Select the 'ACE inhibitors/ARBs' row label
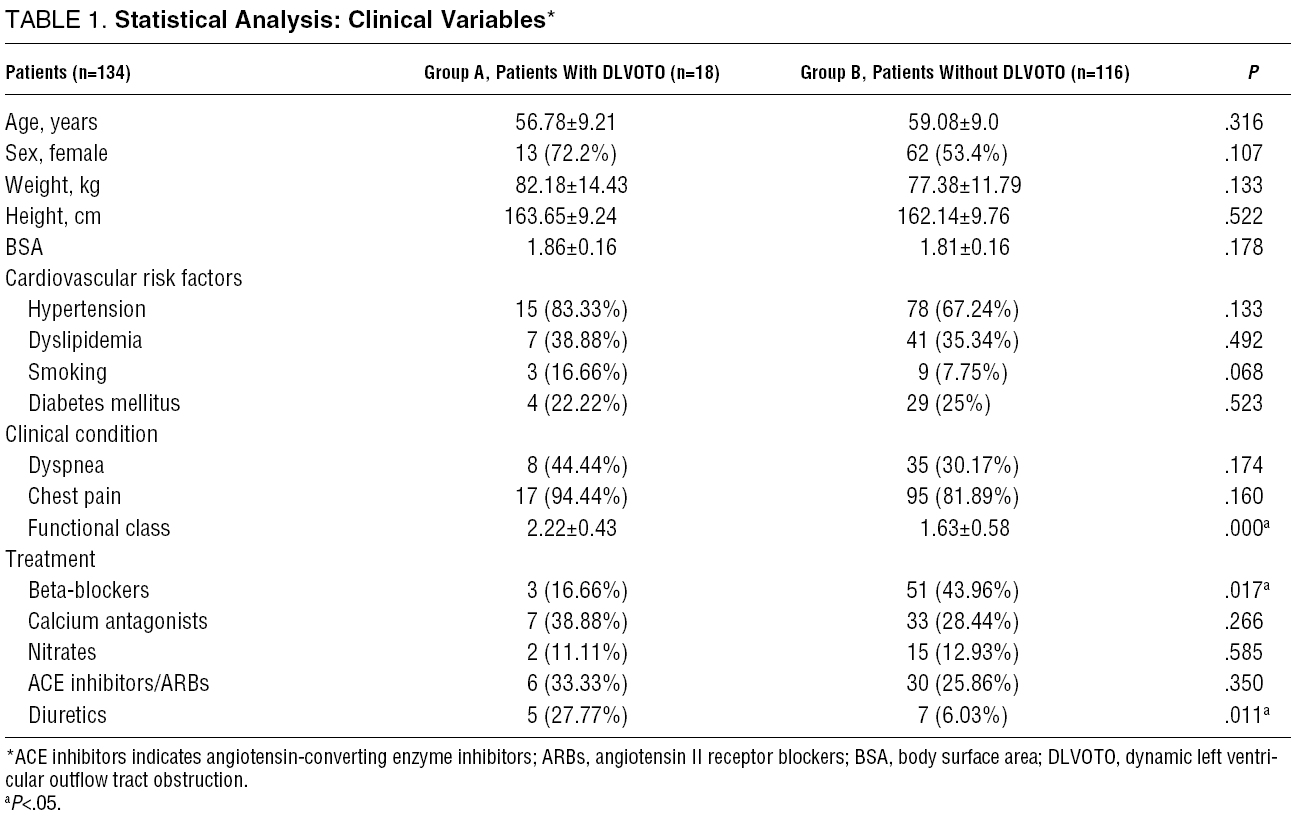This screenshot has width=1297, height=823. (118, 684)
